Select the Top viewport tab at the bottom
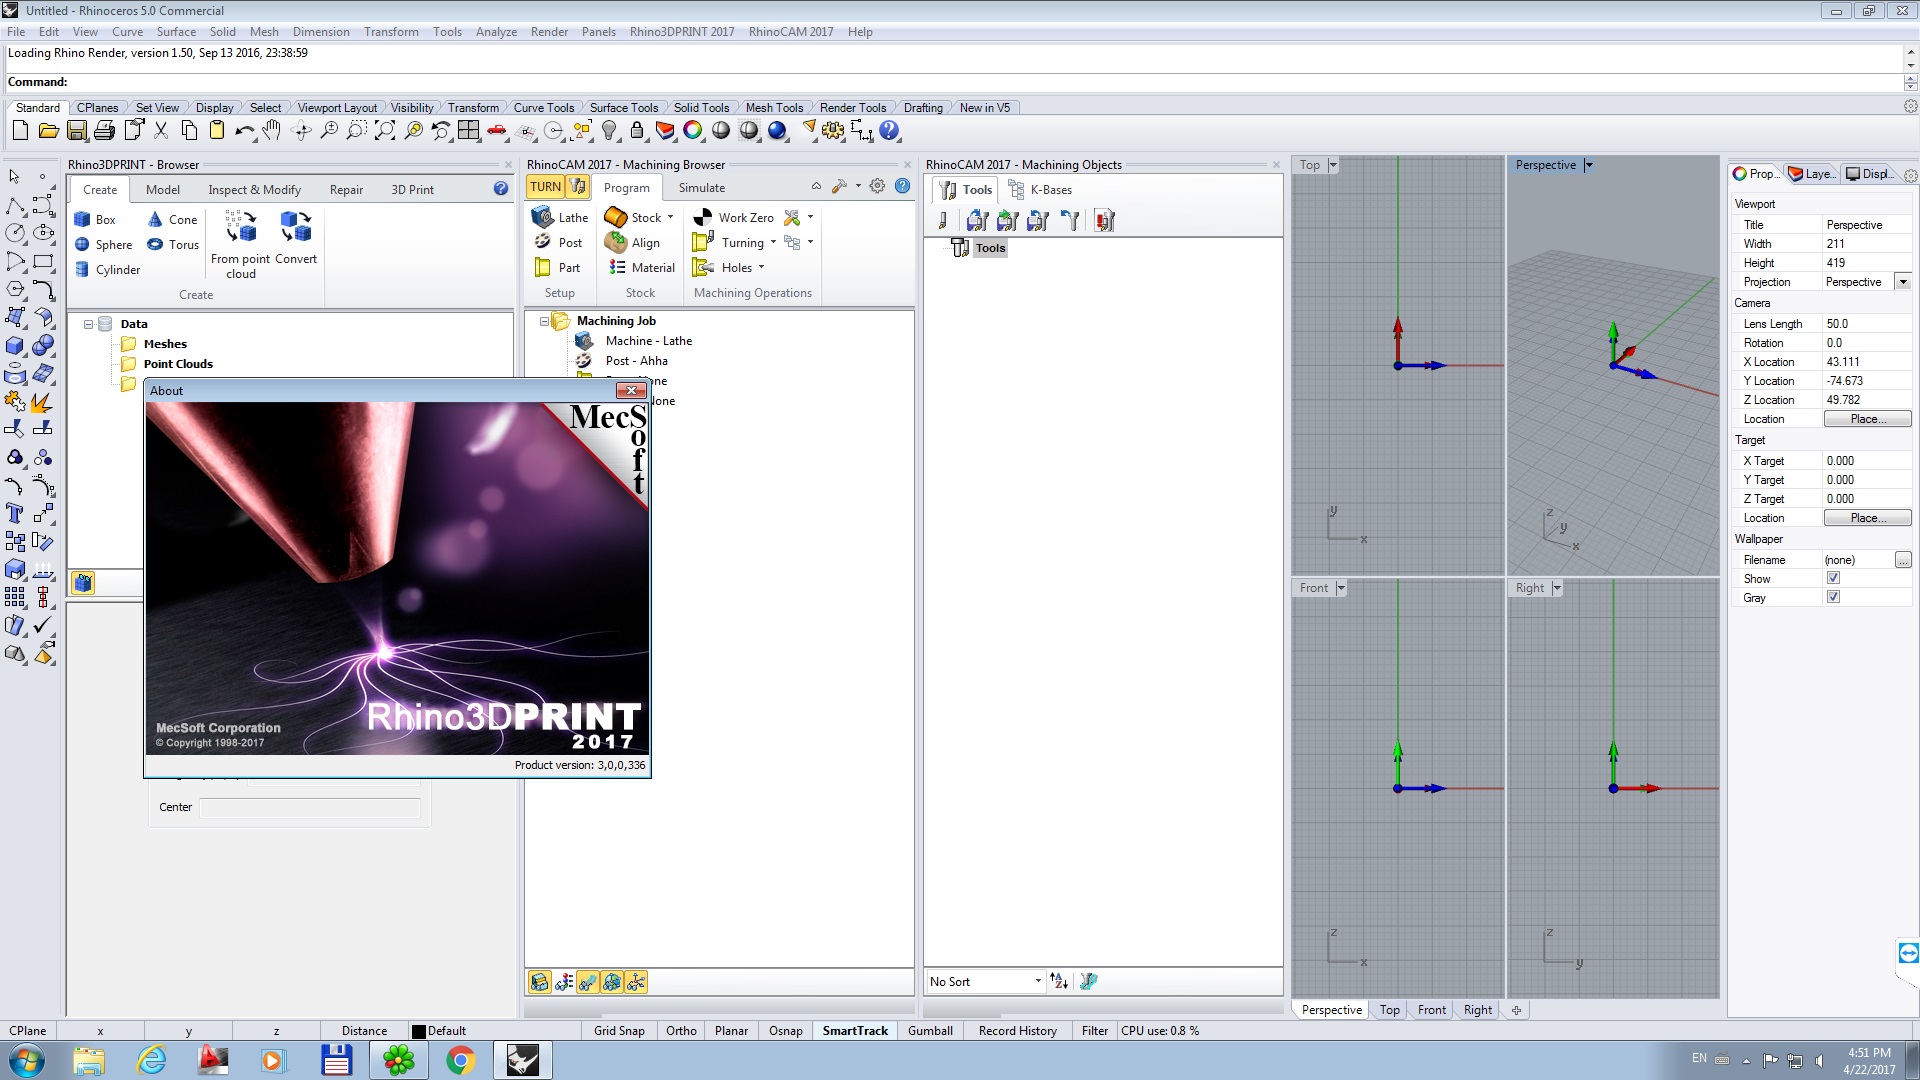This screenshot has height=1080, width=1920. coord(1389,1010)
